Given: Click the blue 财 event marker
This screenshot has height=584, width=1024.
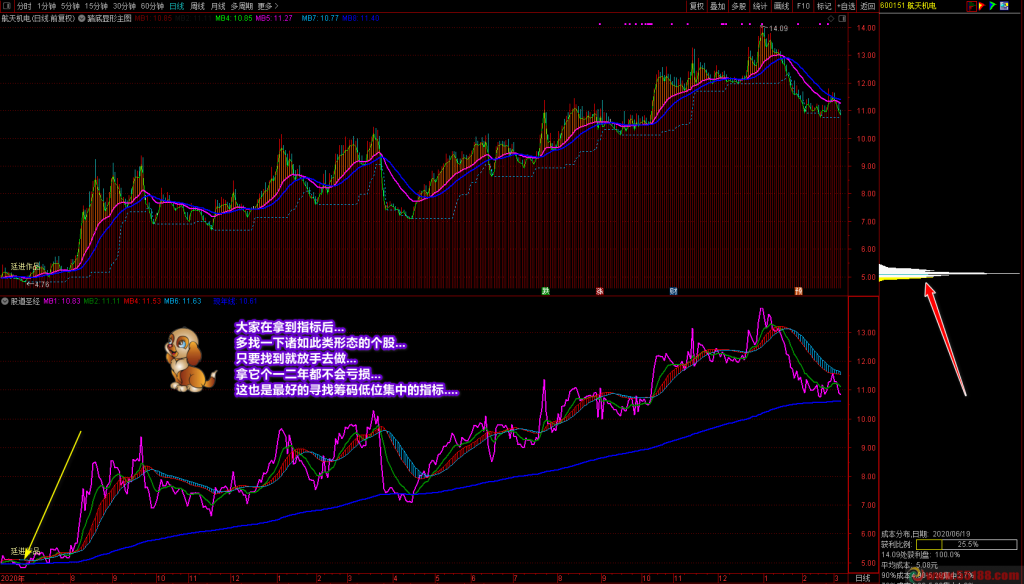Looking at the screenshot, I should pyautogui.click(x=673, y=291).
